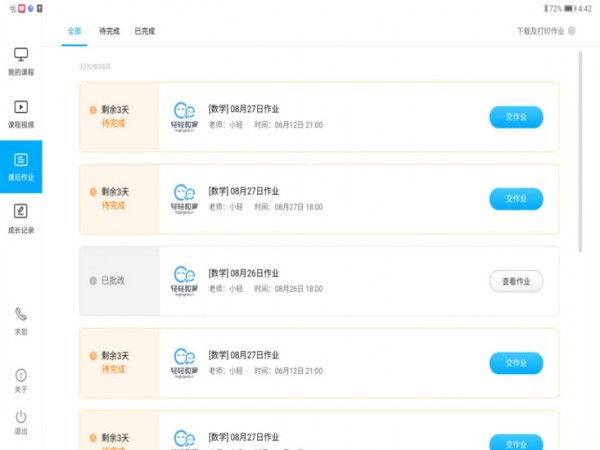Submit homework dated 08月27日 18:00 via 交作业
The height and width of the screenshot is (450, 600).
coord(516,199)
